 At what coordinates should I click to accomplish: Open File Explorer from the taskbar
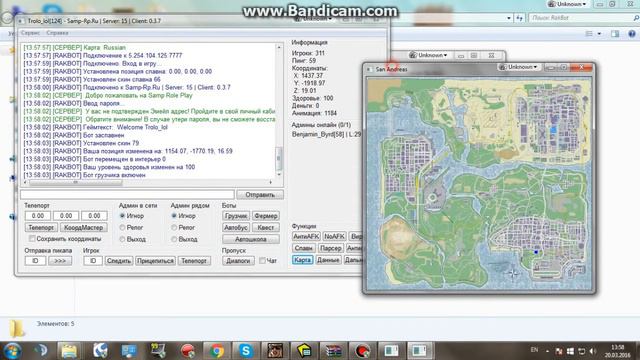69,351
